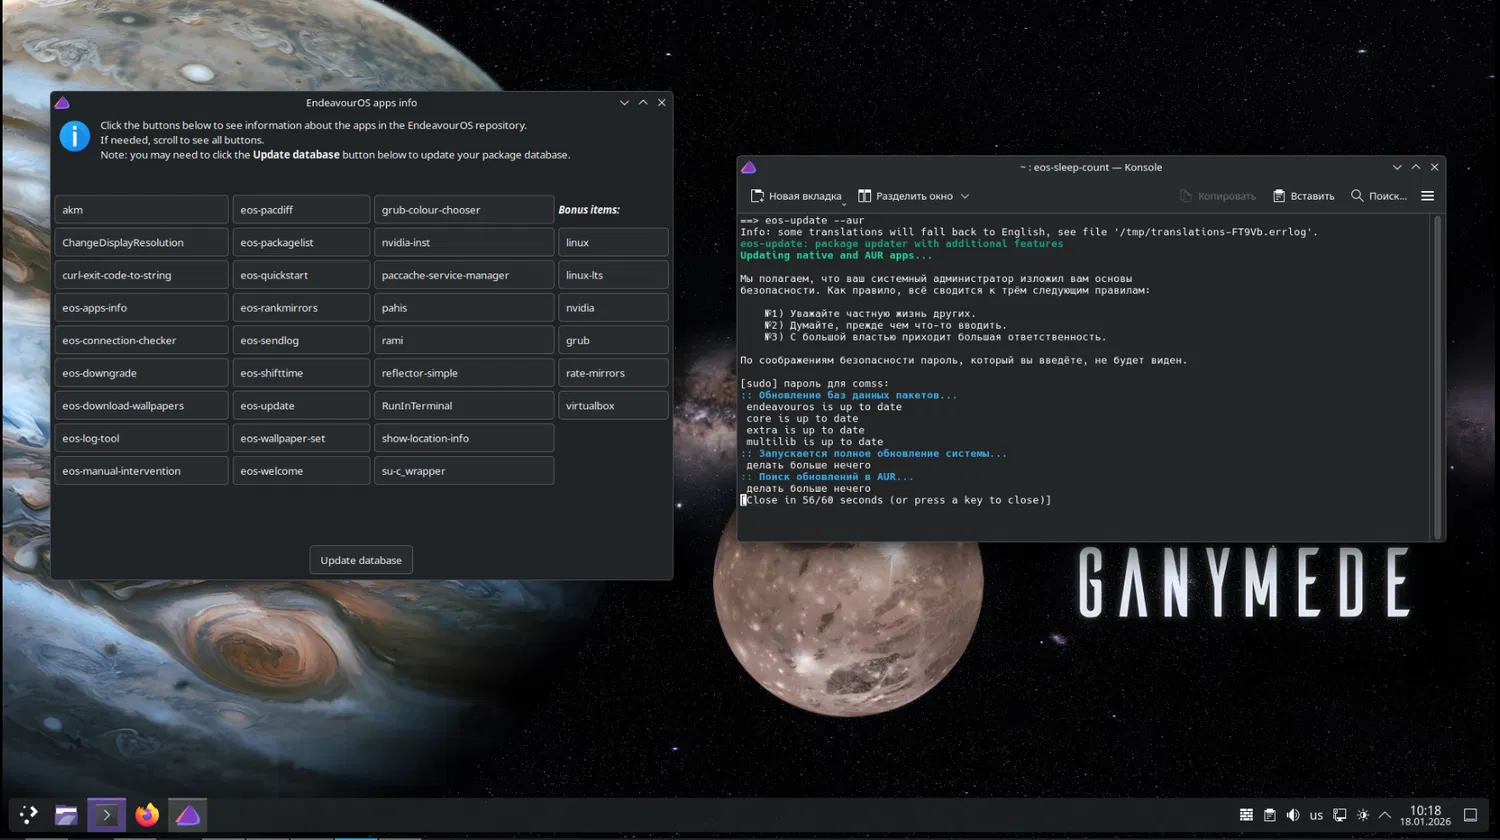Viewport: 1500px width, 840px height.
Task: Open Firefox from the taskbar
Action: pyautogui.click(x=147, y=815)
